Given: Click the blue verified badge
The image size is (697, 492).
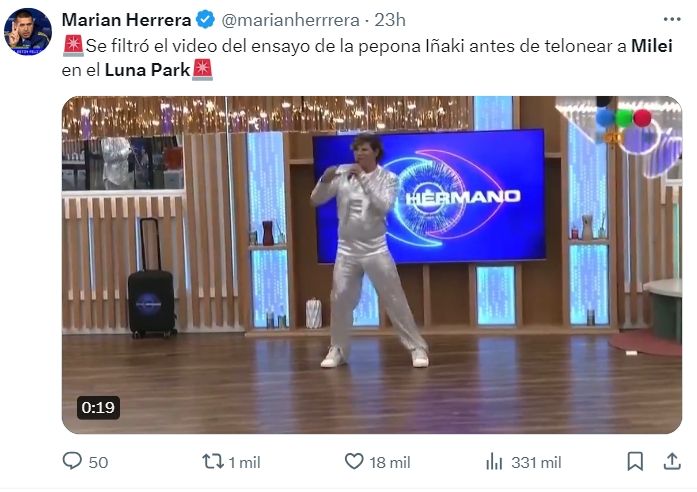Looking at the screenshot, I should coord(205,20).
